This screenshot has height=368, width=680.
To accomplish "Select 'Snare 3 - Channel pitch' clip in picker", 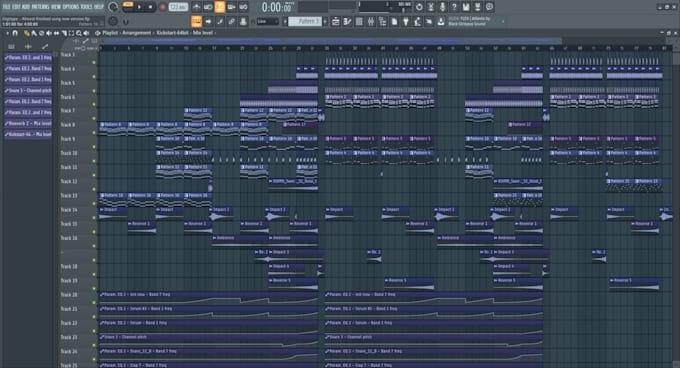I will point(28,91).
